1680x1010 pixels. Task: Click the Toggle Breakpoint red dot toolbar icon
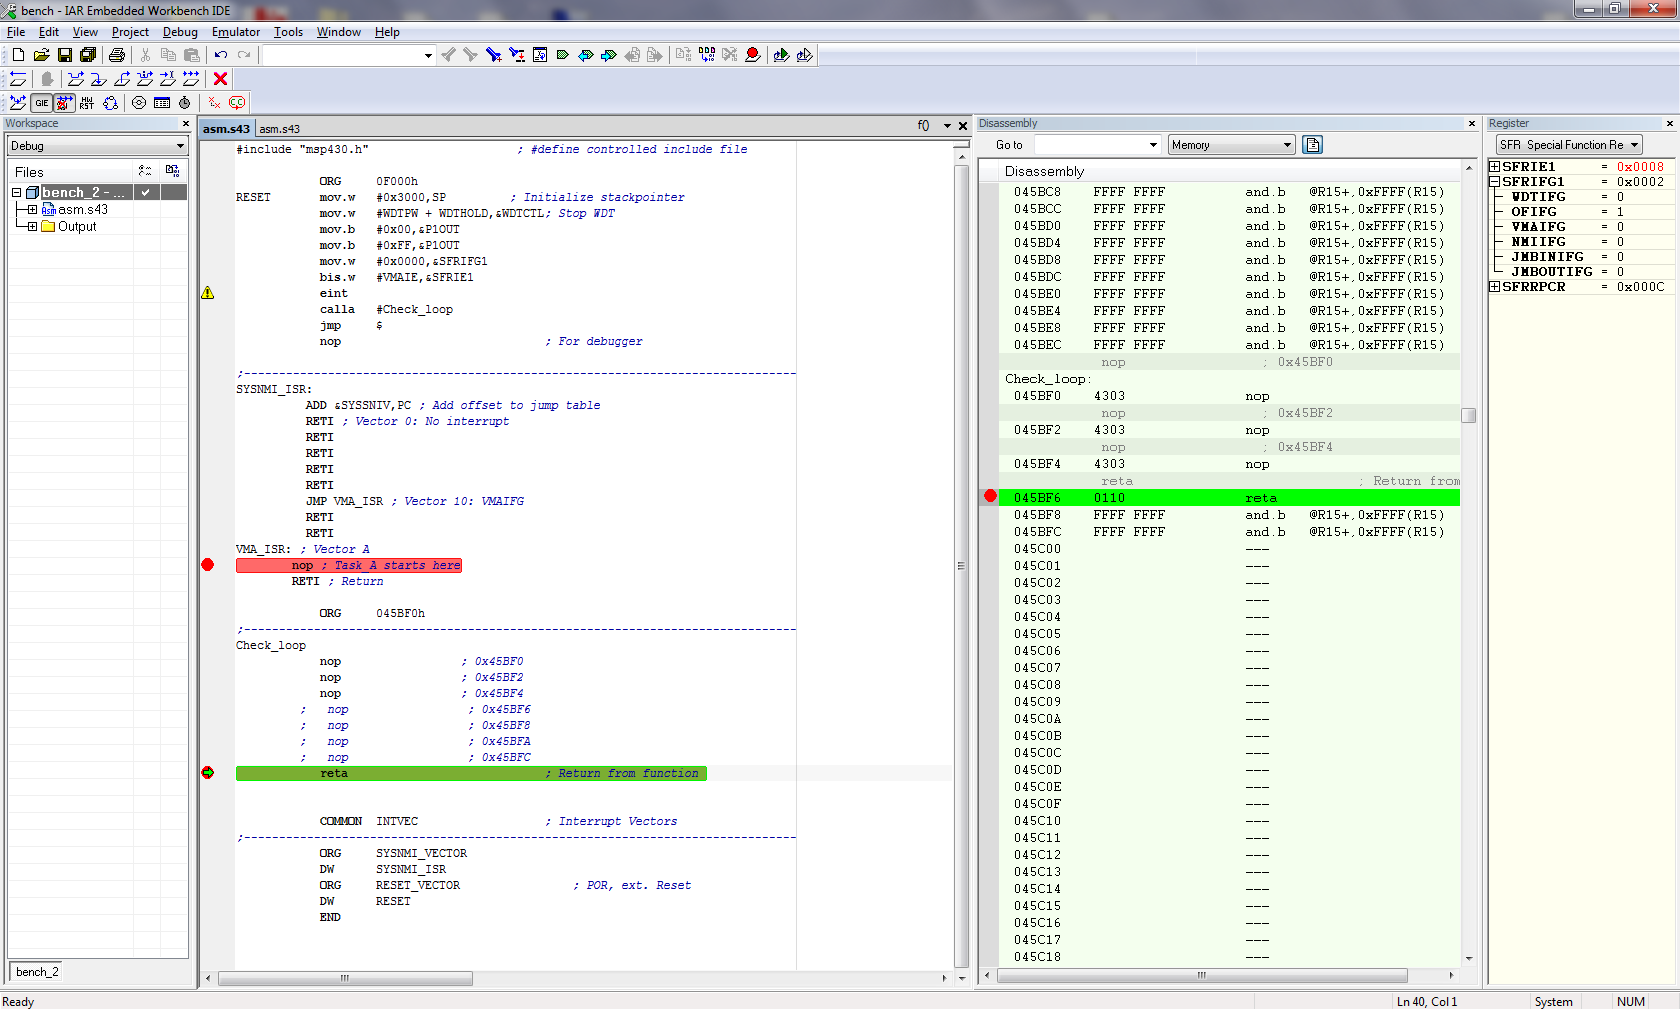click(x=753, y=55)
